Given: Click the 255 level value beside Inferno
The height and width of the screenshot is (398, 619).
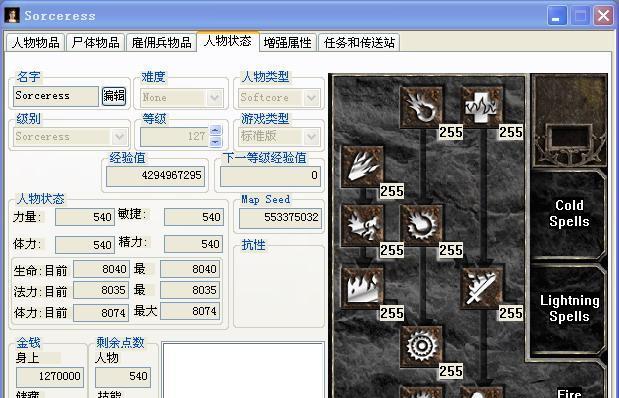Looking at the screenshot, I should point(392,191).
